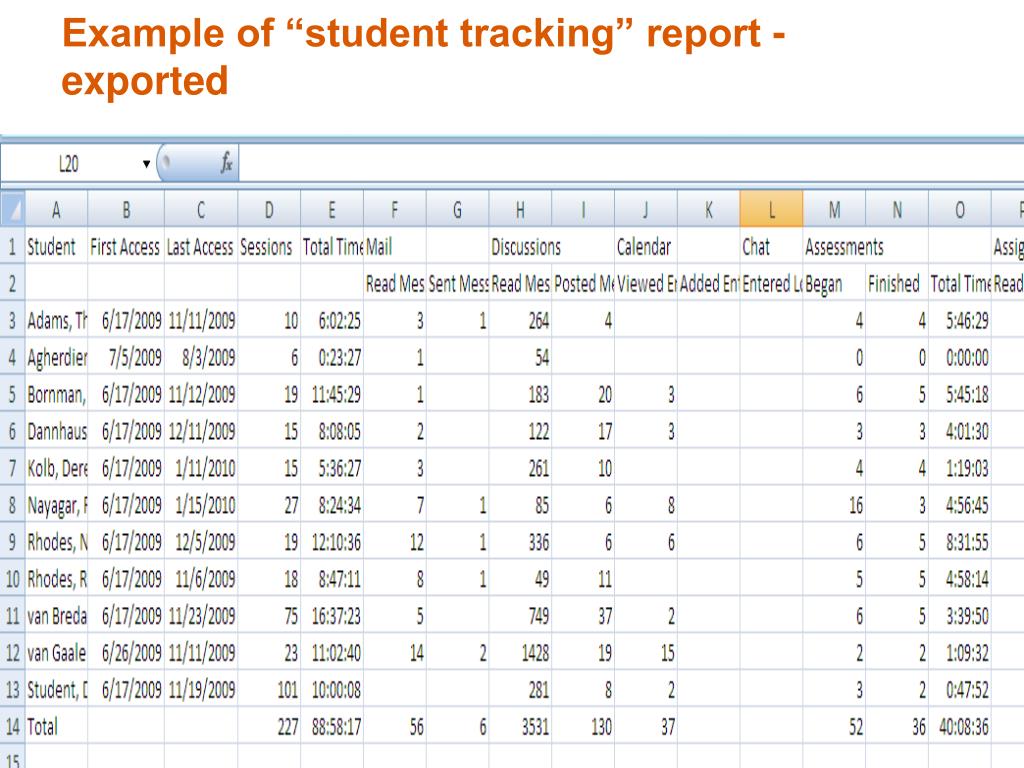Select row 1 header

pos(12,246)
